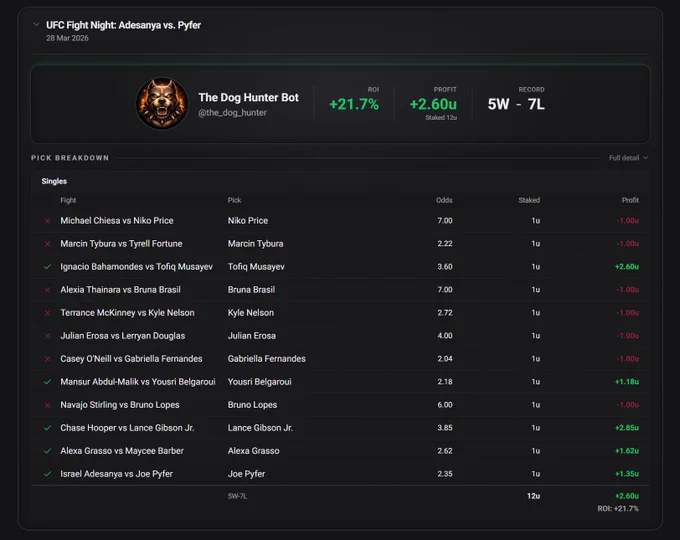Select 'Alexa Grasso vs Maycee Barber' fight
Image resolution: width=680 pixels, height=540 pixels.
pyautogui.click(x=122, y=451)
